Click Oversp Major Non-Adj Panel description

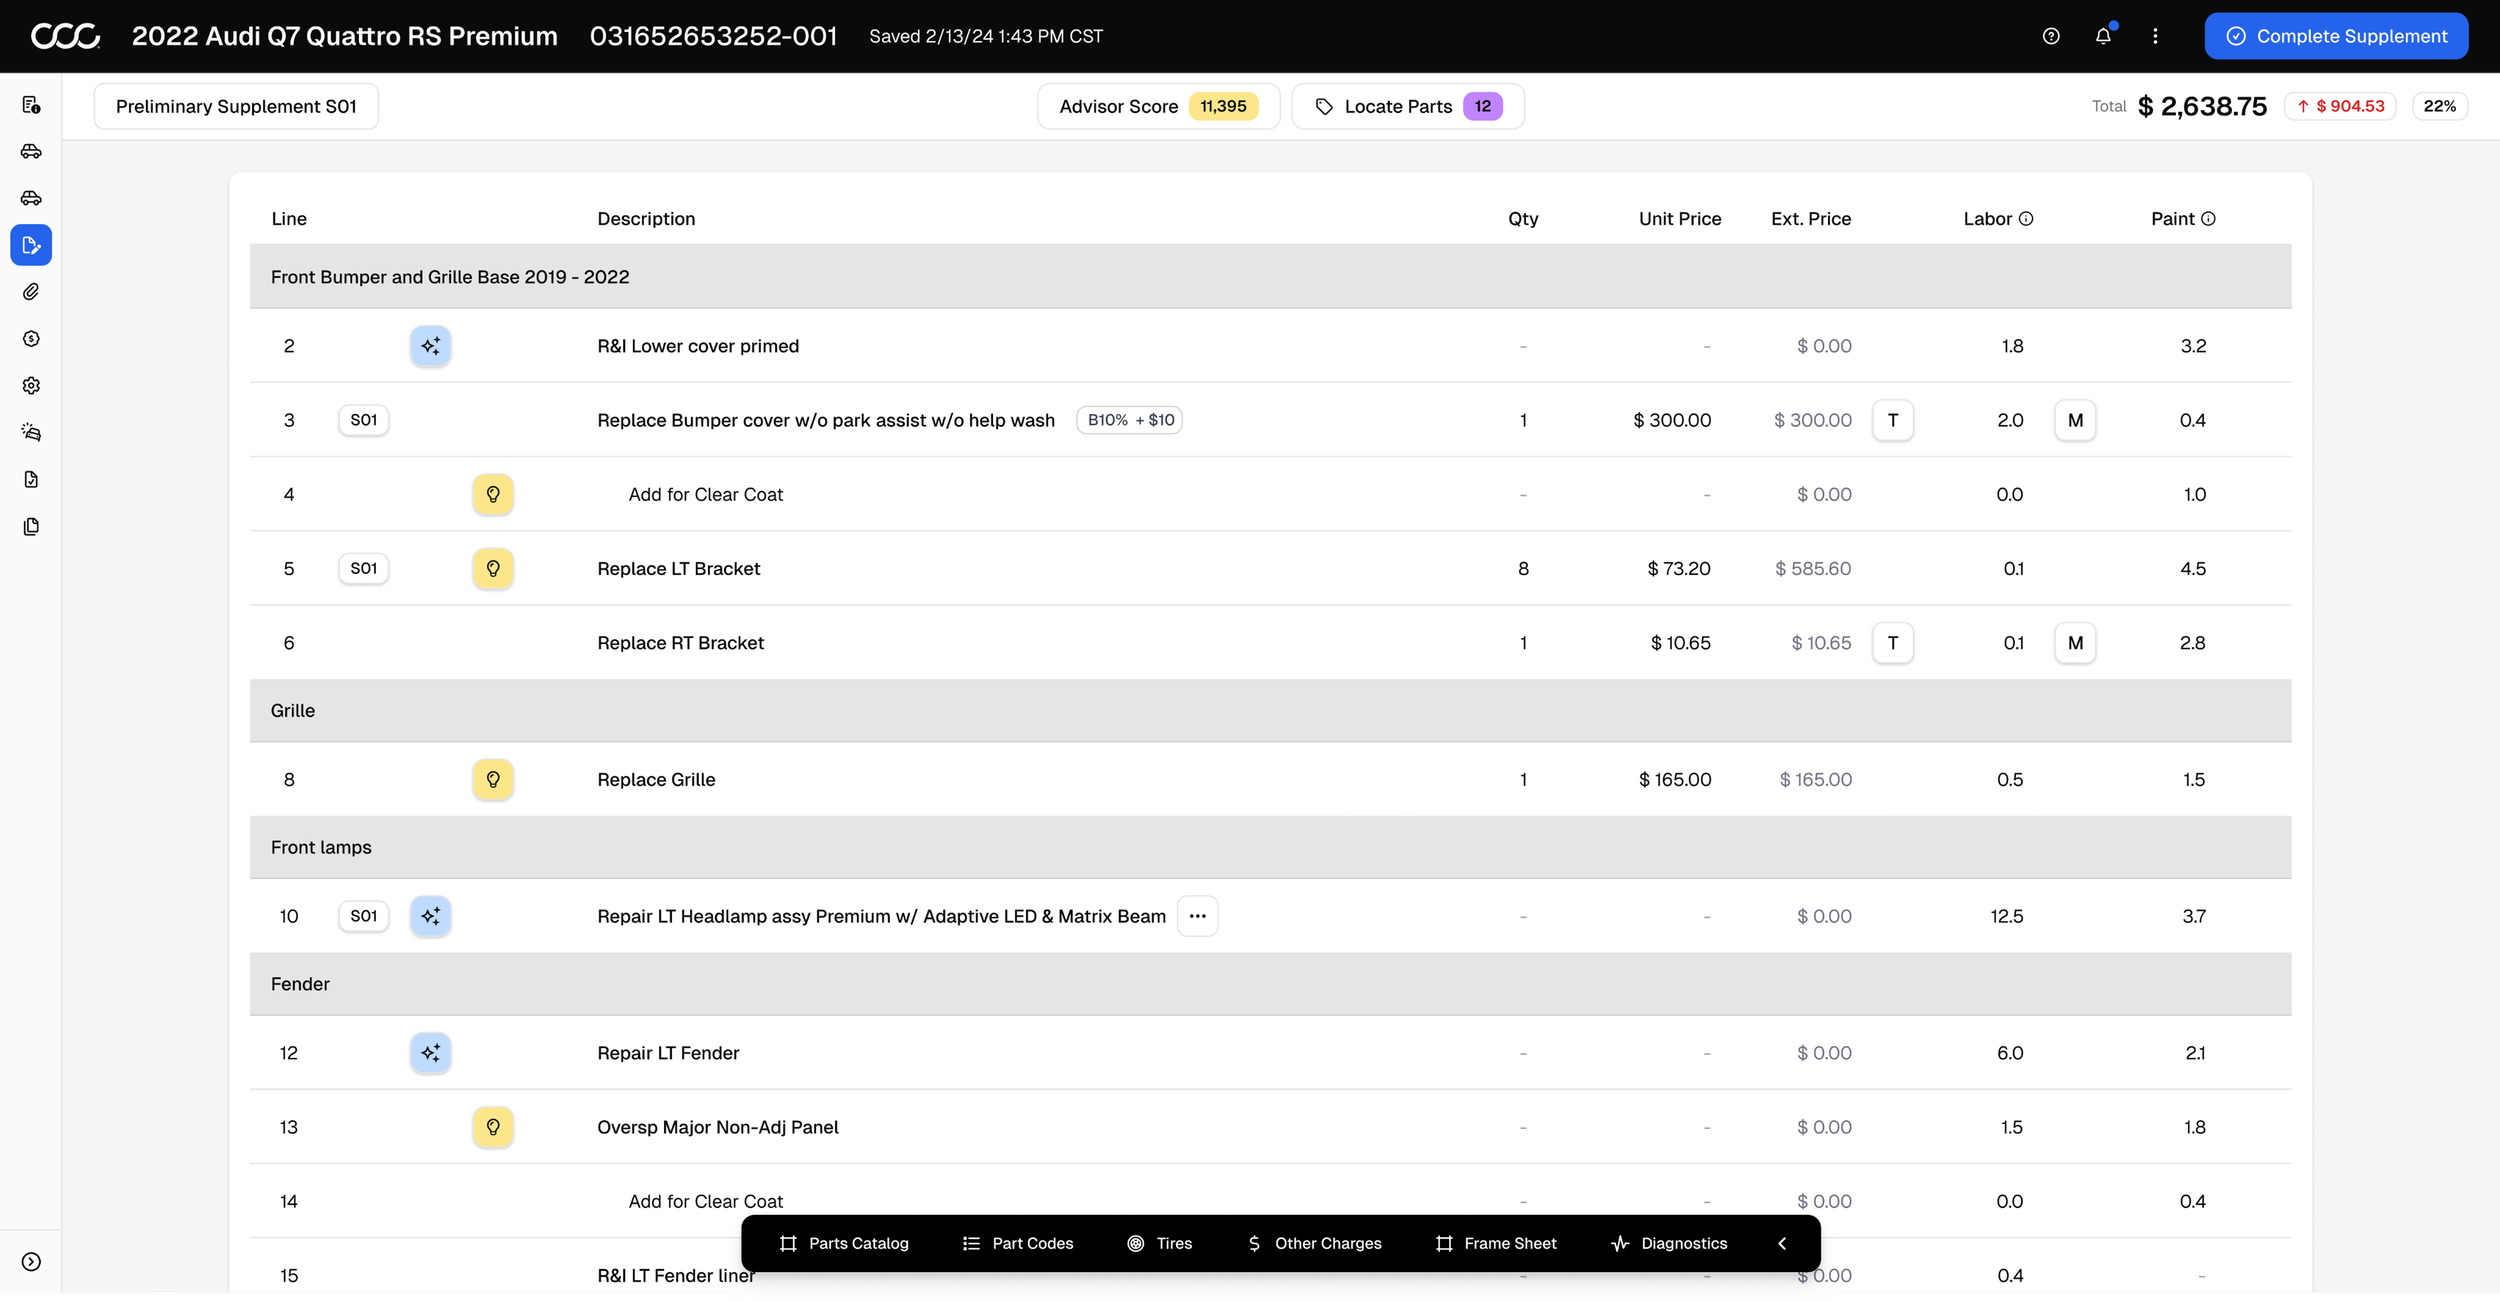718,1128
